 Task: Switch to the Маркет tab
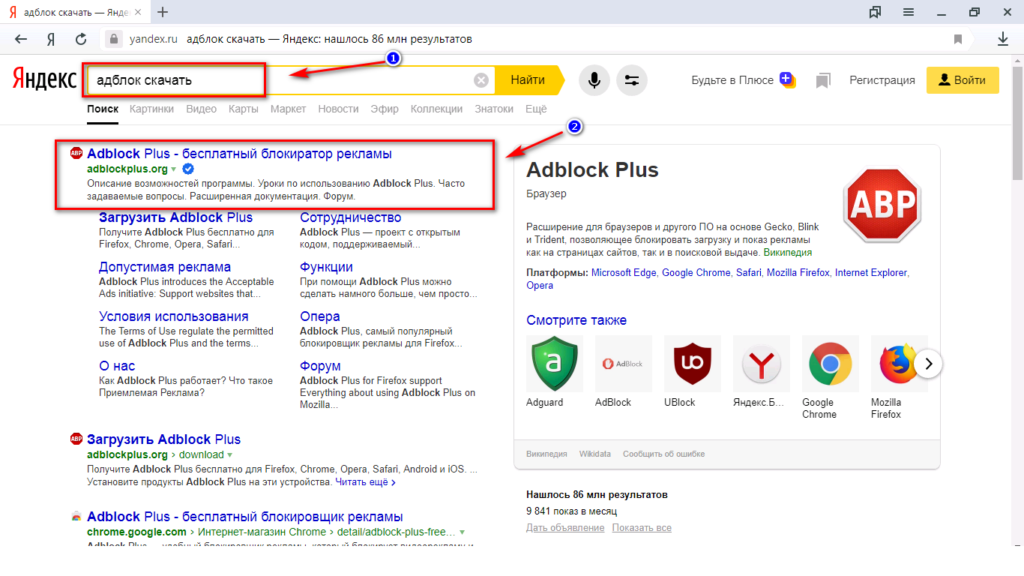pyautogui.click(x=288, y=109)
